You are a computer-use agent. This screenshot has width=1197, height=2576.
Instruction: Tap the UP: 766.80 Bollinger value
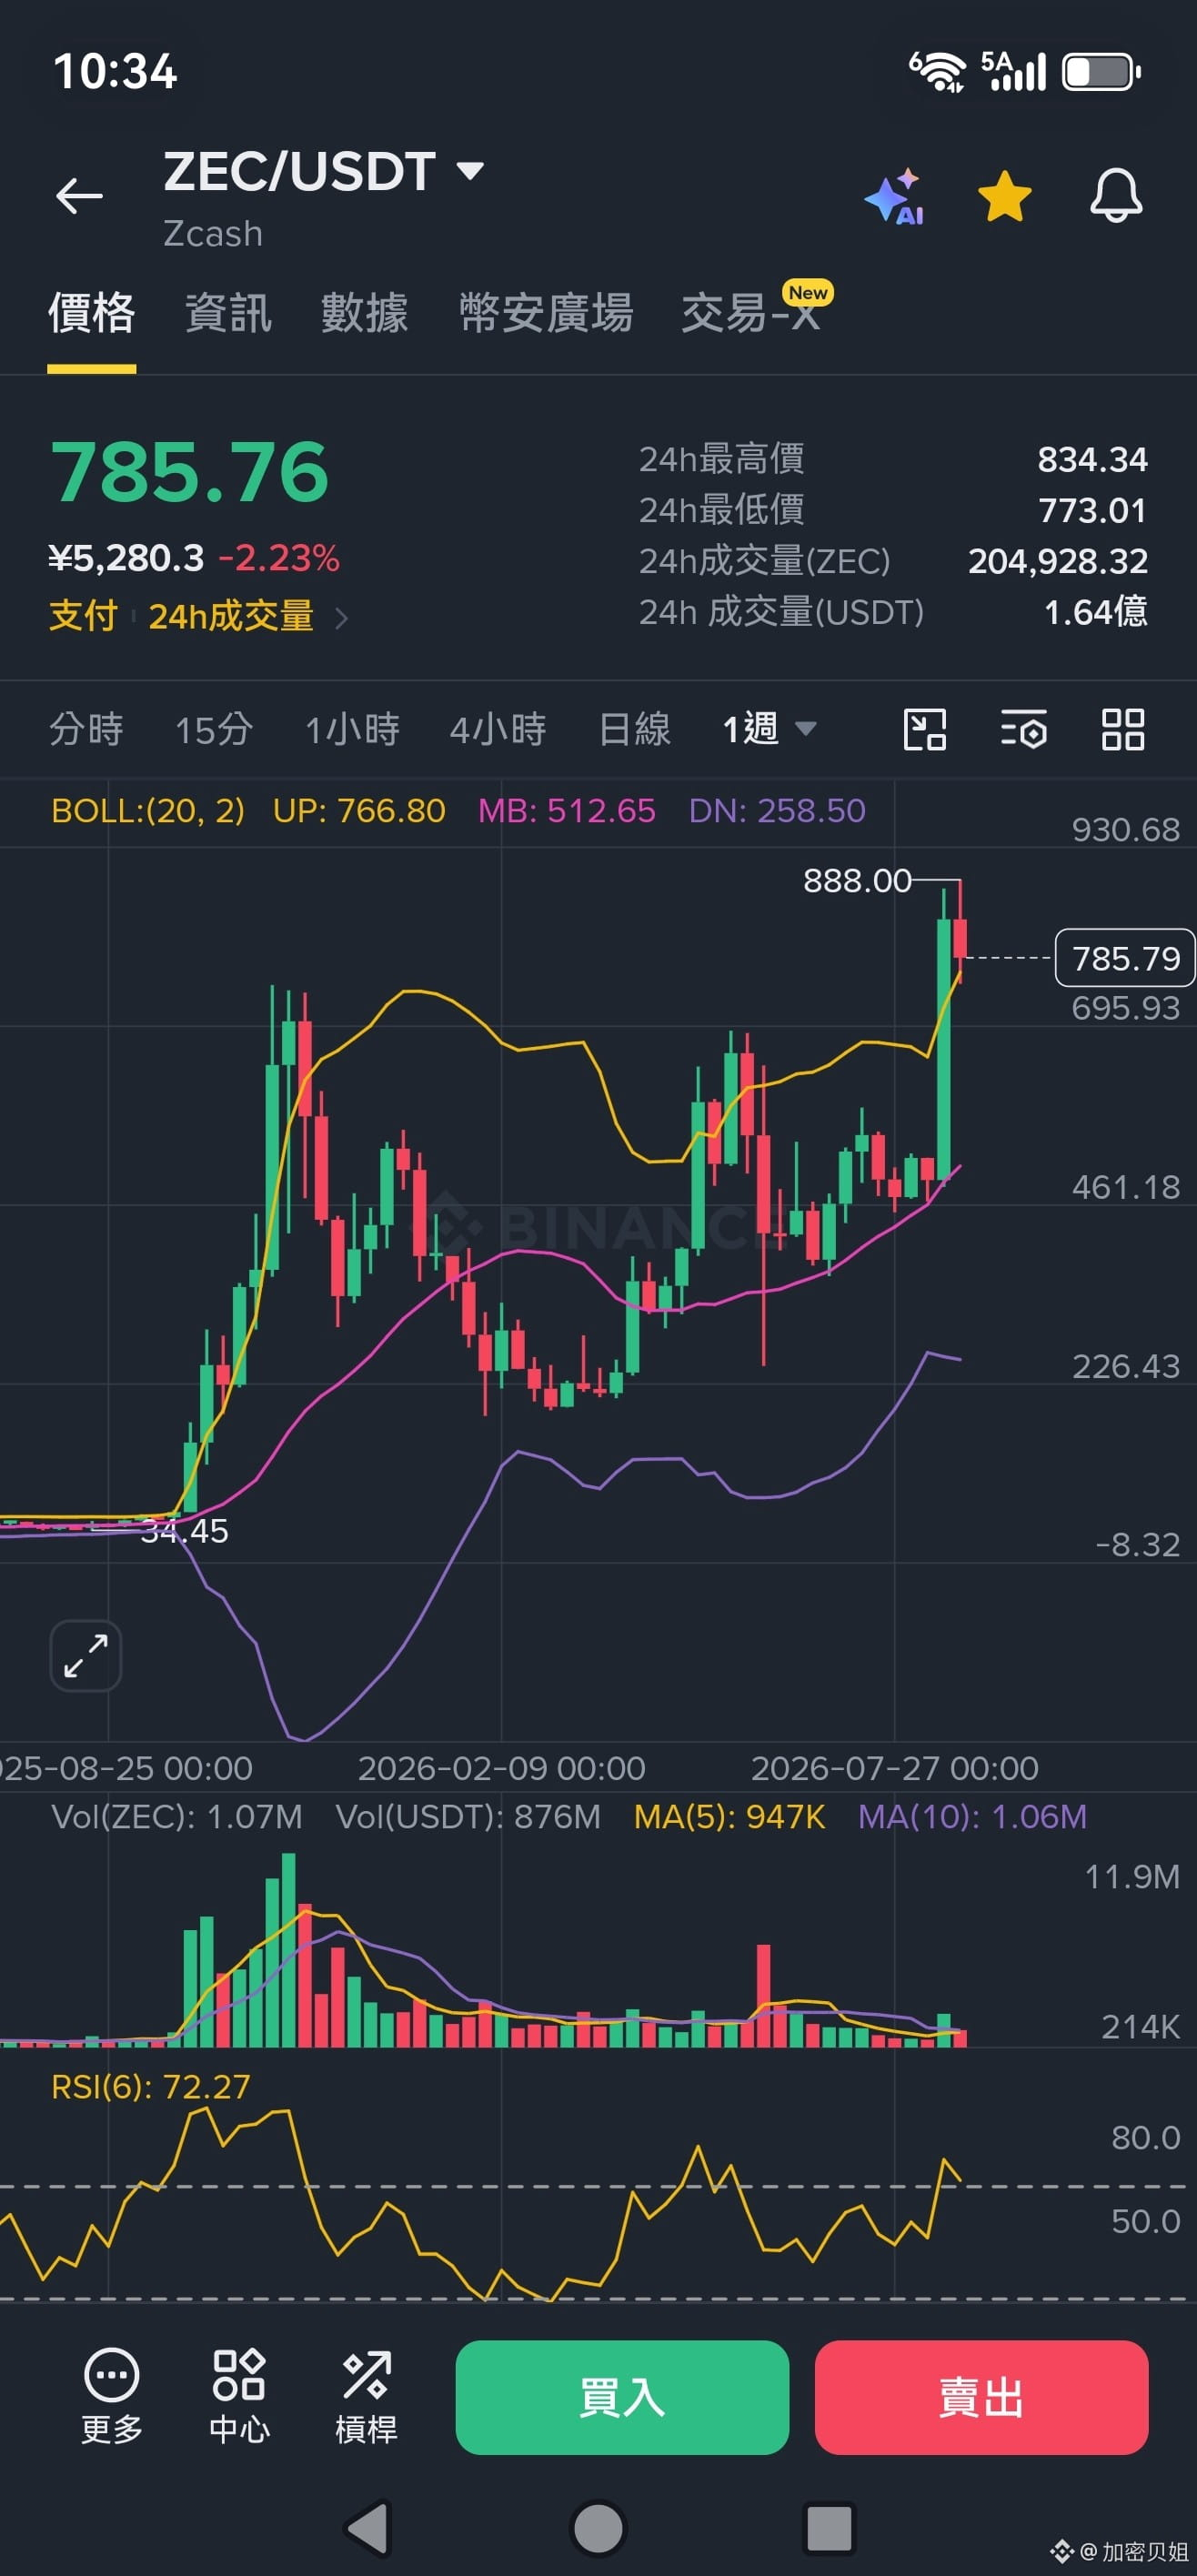pyautogui.click(x=359, y=810)
